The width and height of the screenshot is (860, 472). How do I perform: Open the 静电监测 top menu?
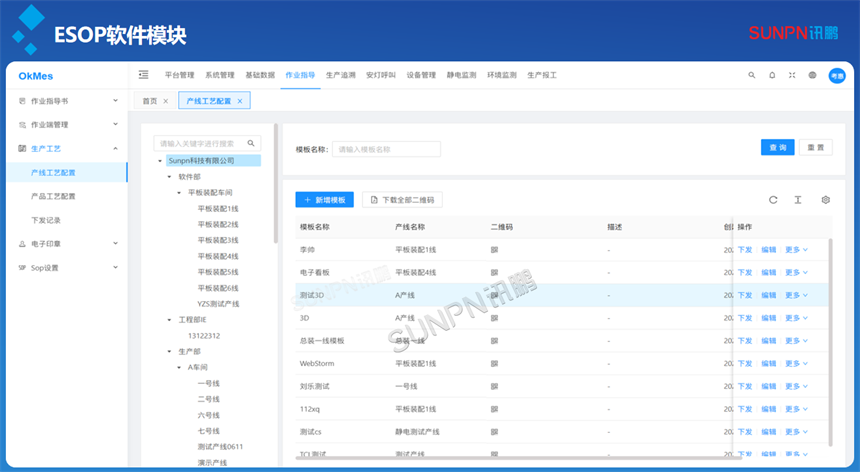point(461,75)
